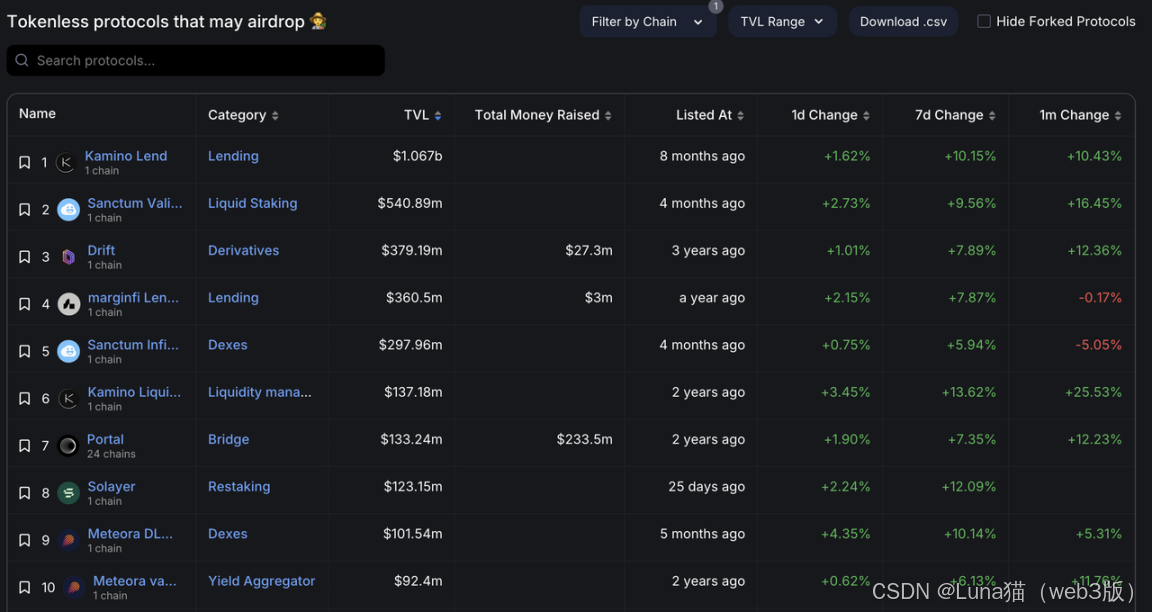Open the Liquidity mana... category link

259,392
